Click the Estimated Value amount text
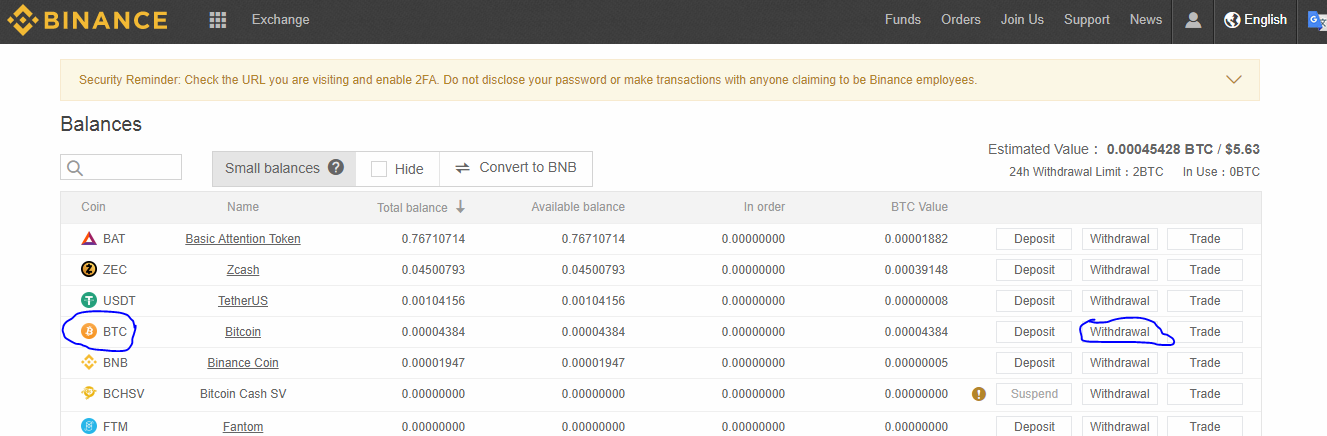The height and width of the screenshot is (436, 1327). [1183, 149]
